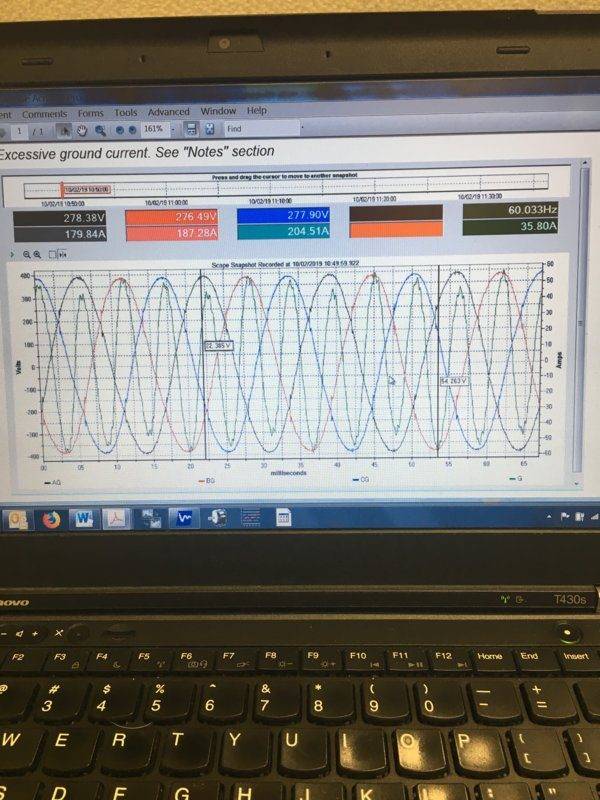The height and width of the screenshot is (800, 600).
Task: Open the notepad document icon in taskbar
Action: 283,517
